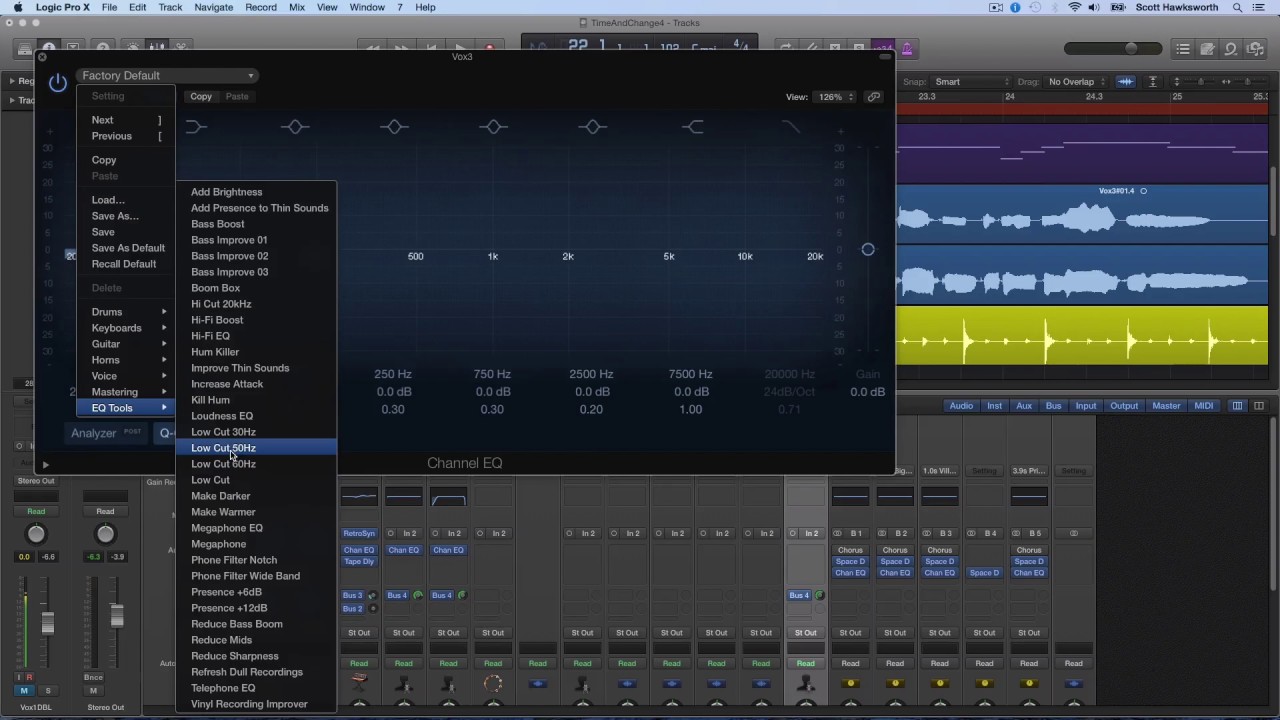Click the vertical auto zoom icon
The height and width of the screenshot is (720, 1280).
(x=1152, y=82)
